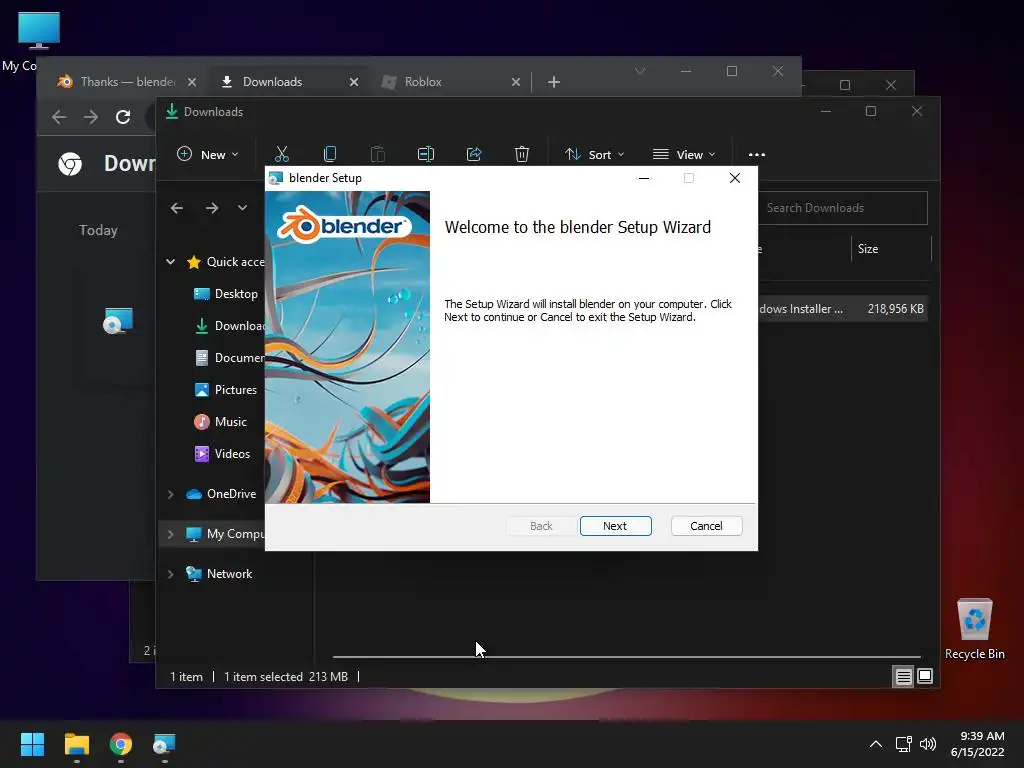The width and height of the screenshot is (1024, 768).
Task: Click the Rename icon in Explorer toolbar
Action: (426, 154)
